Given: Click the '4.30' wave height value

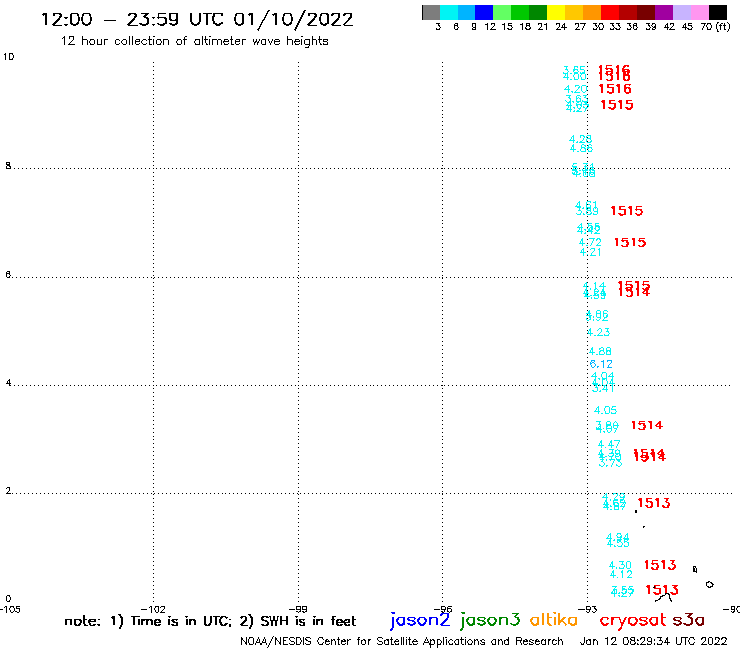Looking at the screenshot, I should pos(620,565).
